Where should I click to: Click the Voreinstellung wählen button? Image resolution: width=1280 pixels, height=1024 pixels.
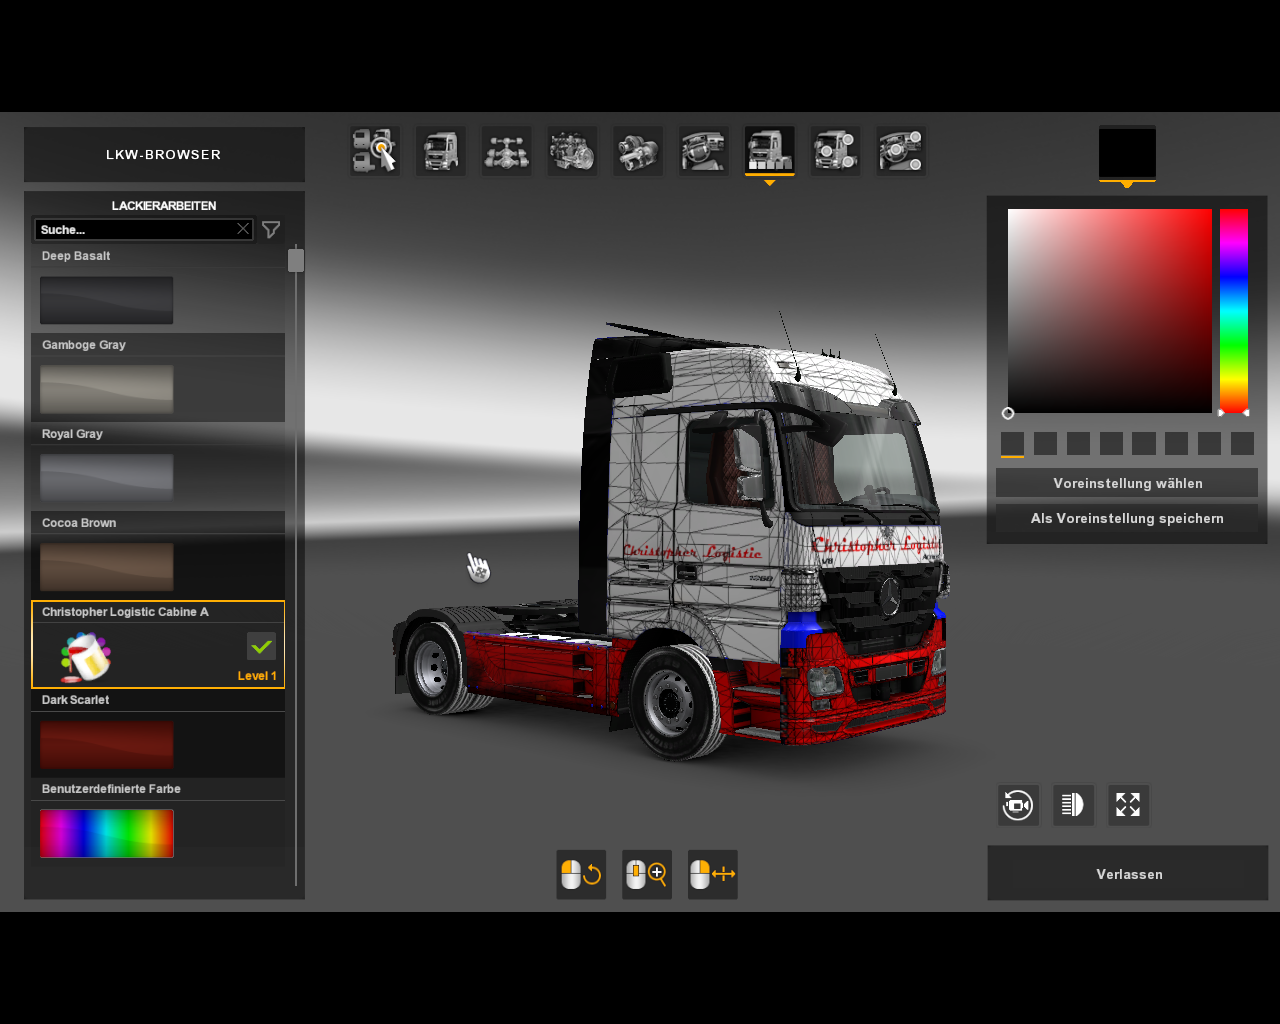point(1127,483)
